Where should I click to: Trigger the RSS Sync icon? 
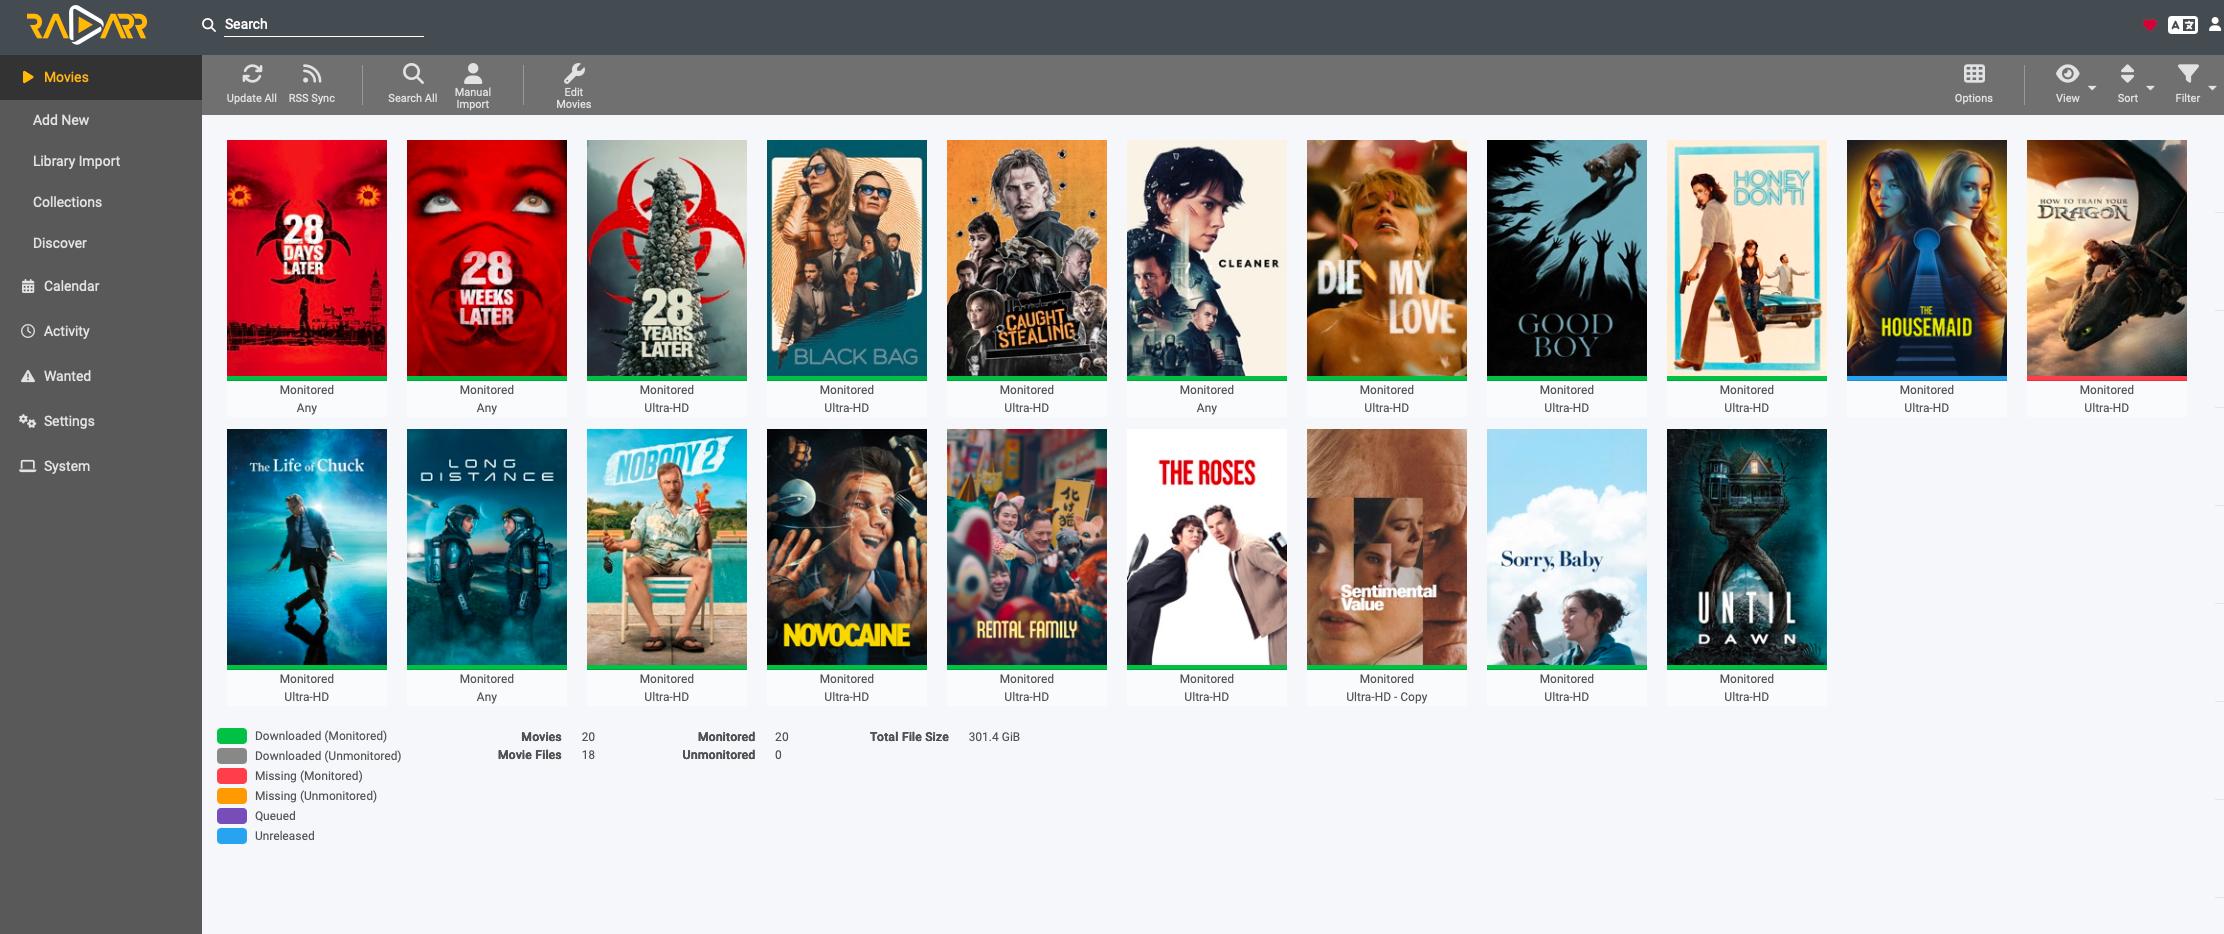[311, 75]
